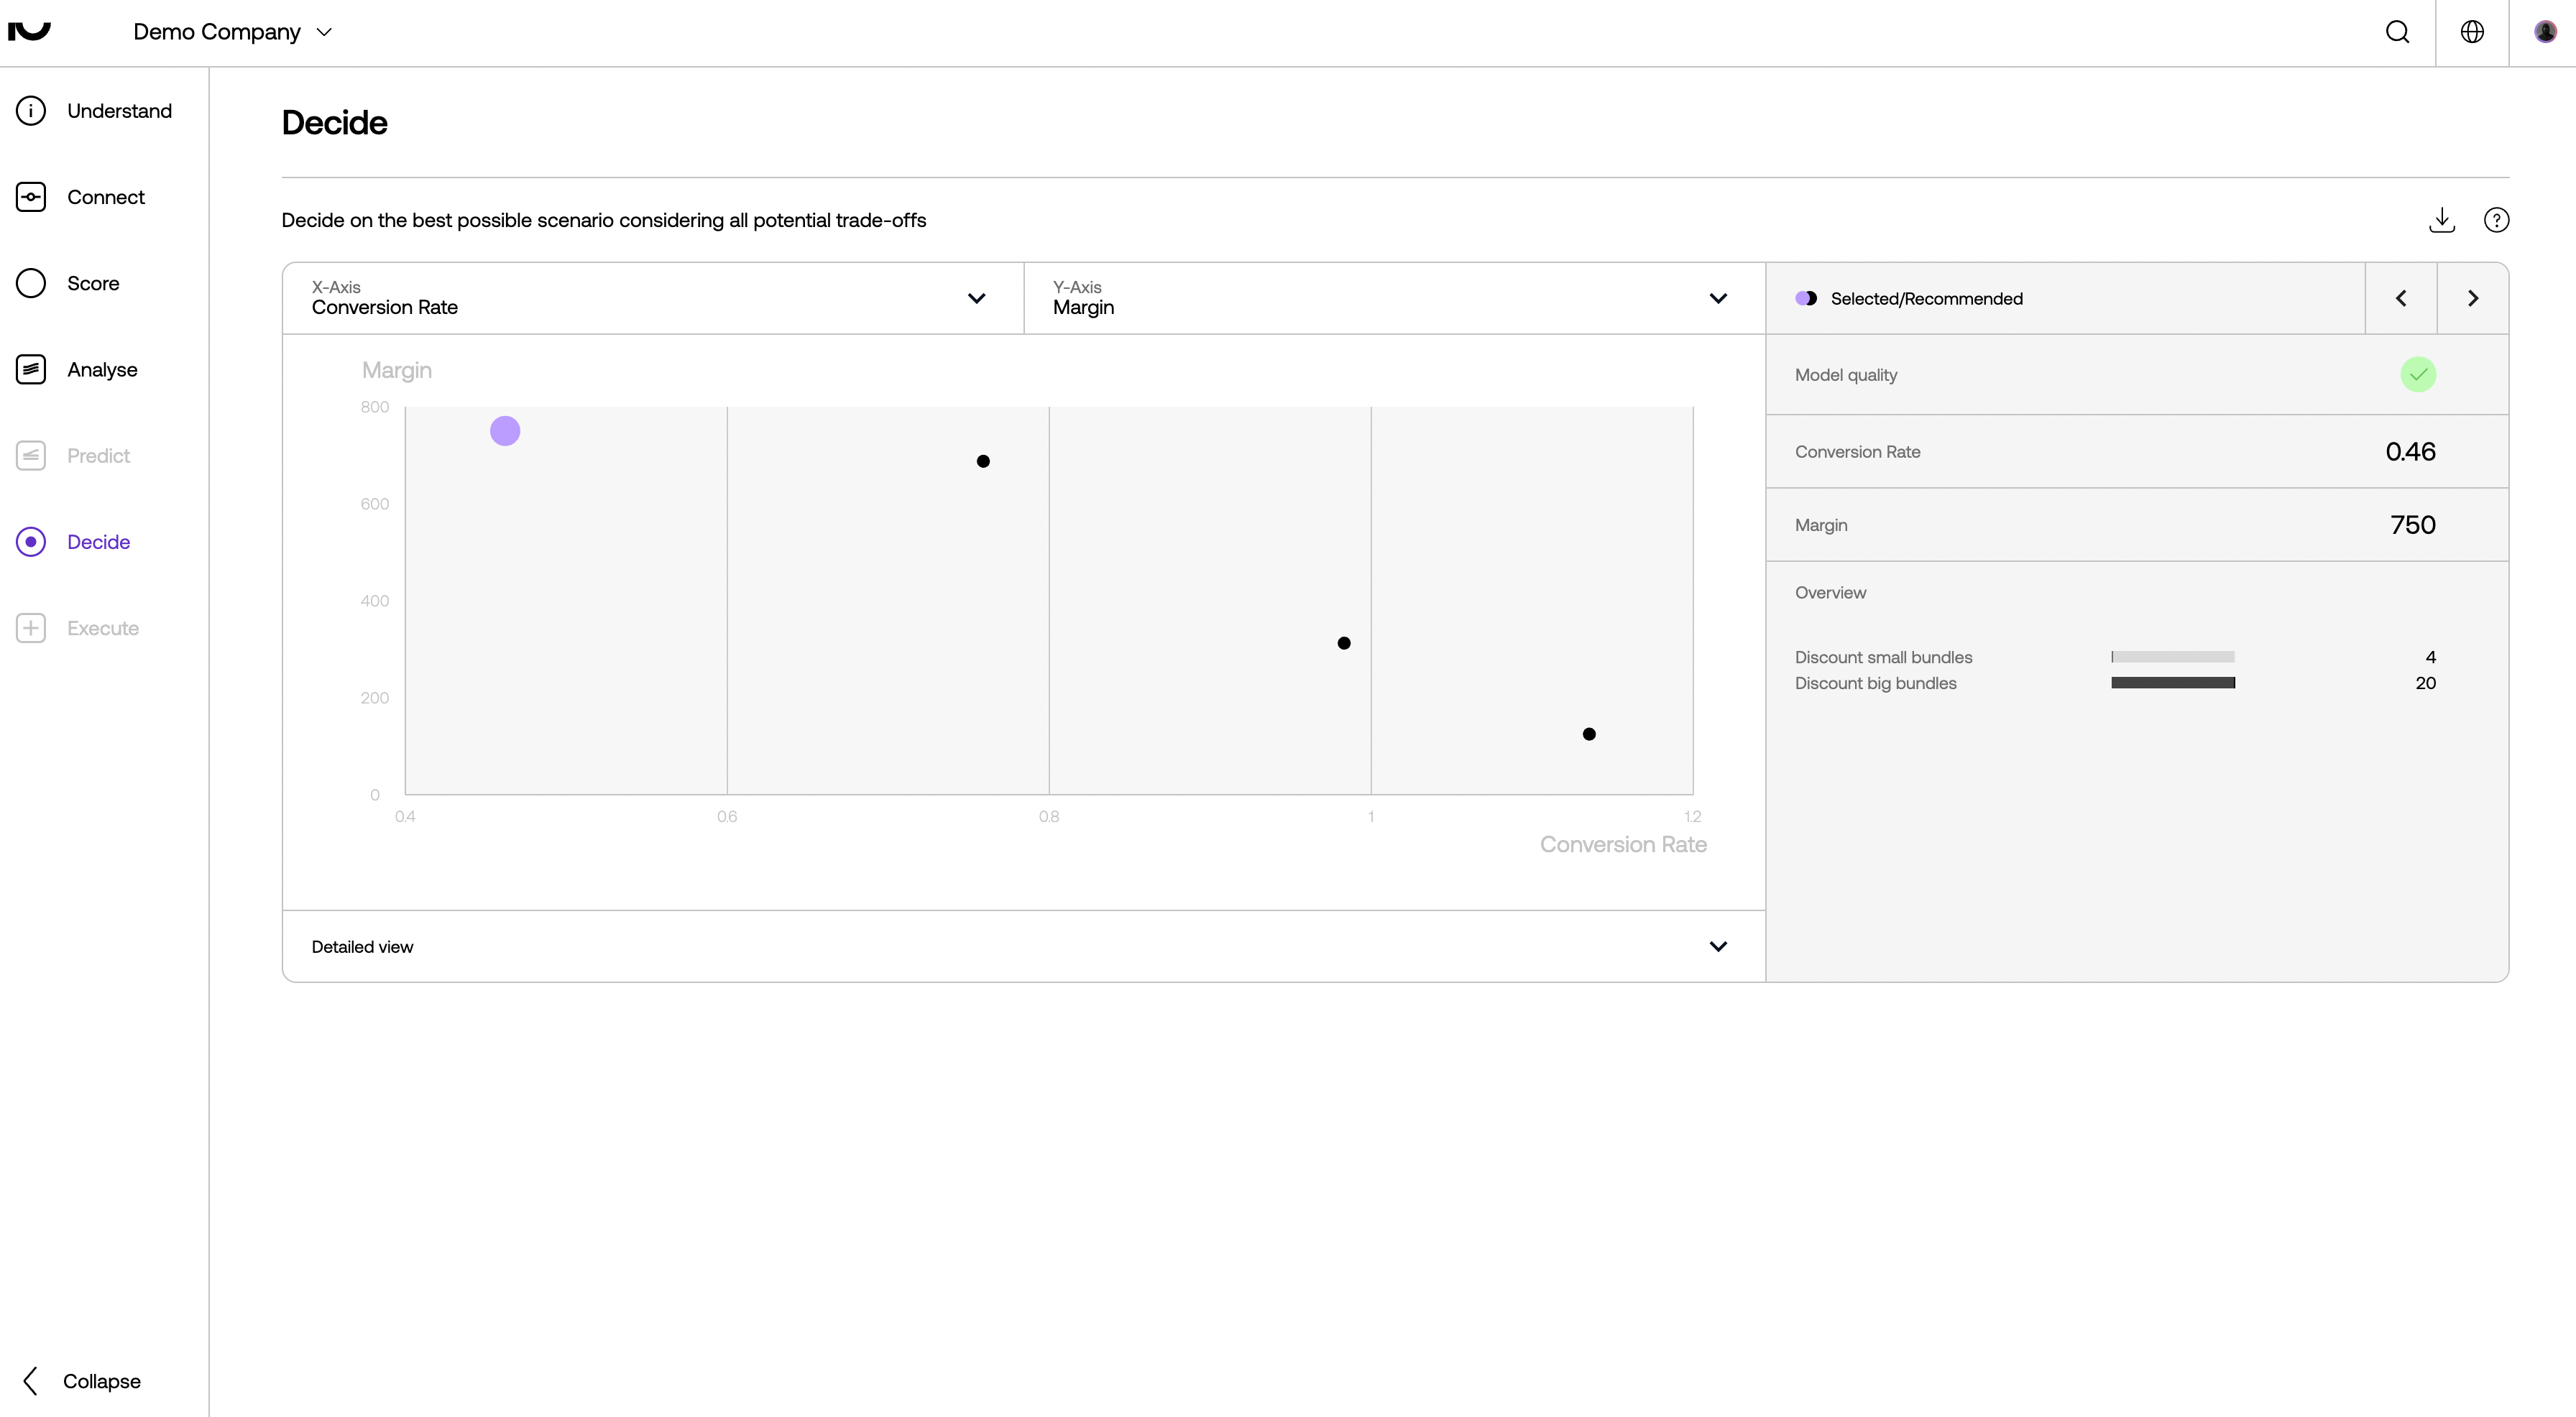Image resolution: width=2576 pixels, height=1417 pixels.
Task: Go to the Analyse menu item
Action: [x=101, y=370]
